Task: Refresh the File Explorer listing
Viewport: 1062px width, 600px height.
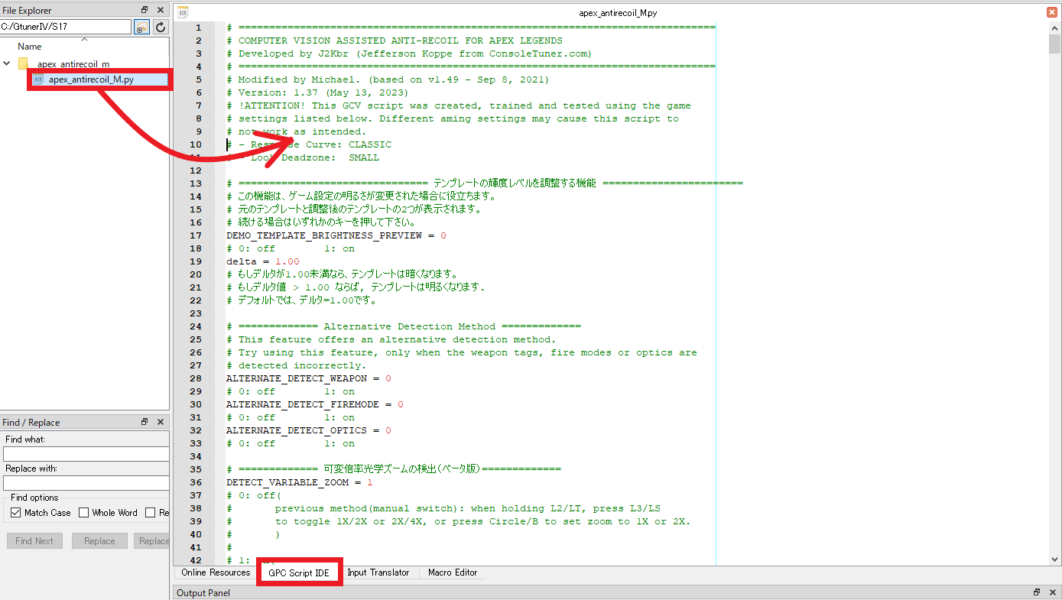Action: [x=160, y=27]
